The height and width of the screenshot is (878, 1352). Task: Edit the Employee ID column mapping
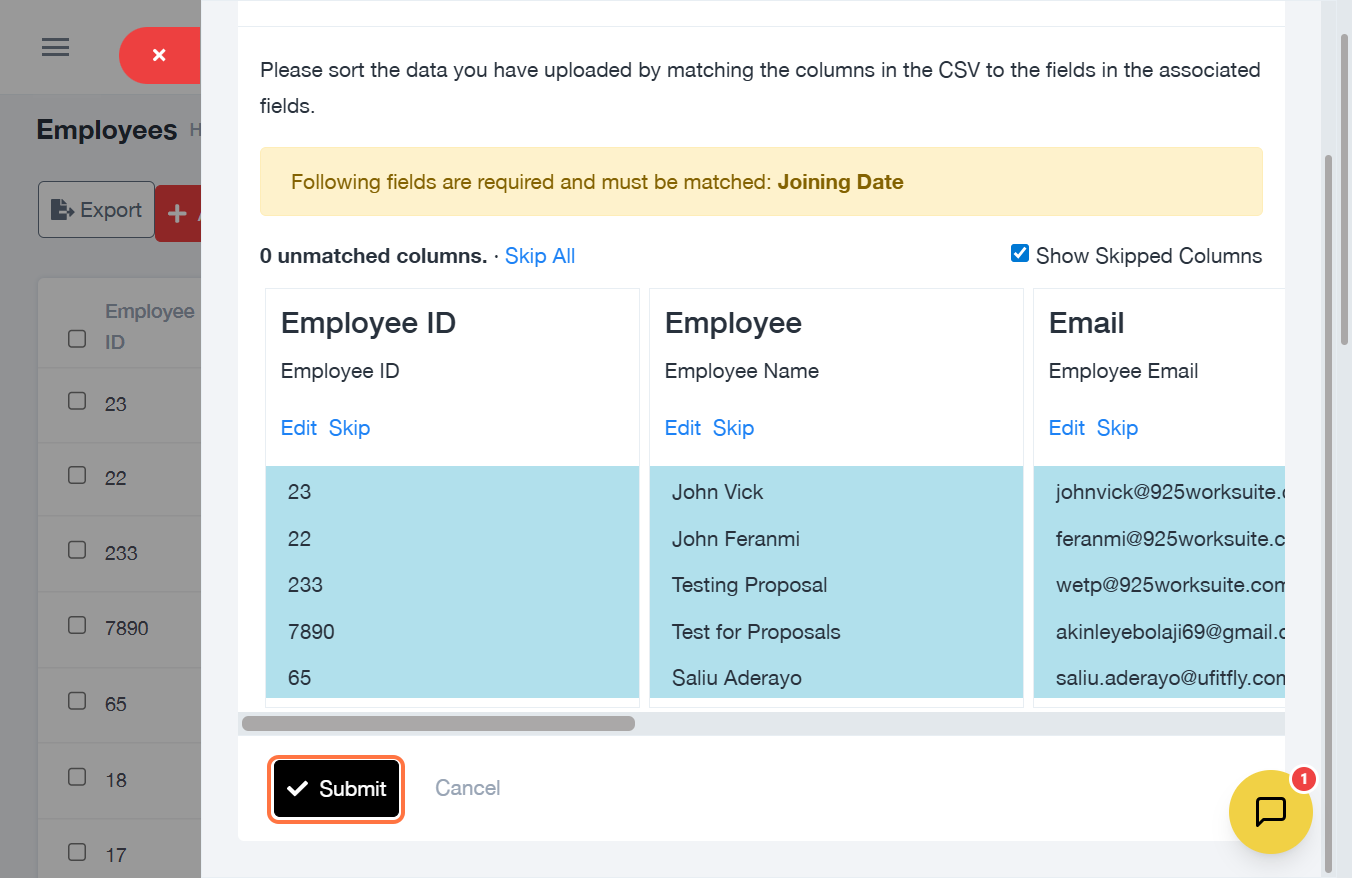coord(298,428)
